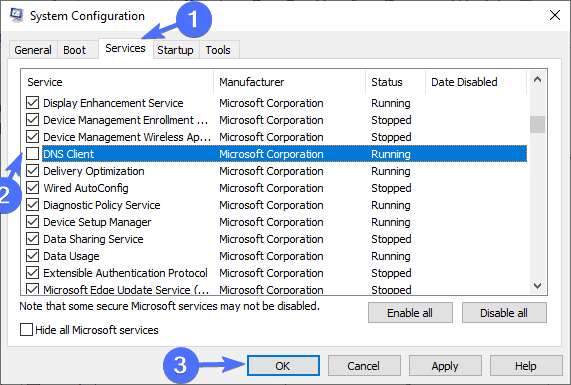Click the vertical scrollbar thumb
Image resolution: width=571 pixels, height=385 pixels.
537,125
